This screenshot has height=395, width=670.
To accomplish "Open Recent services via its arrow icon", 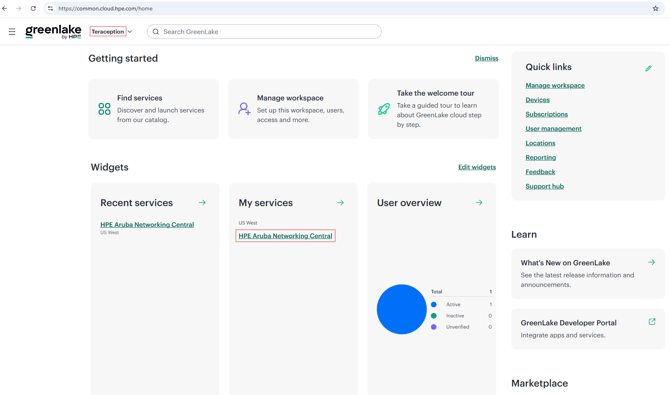I will 202,203.
